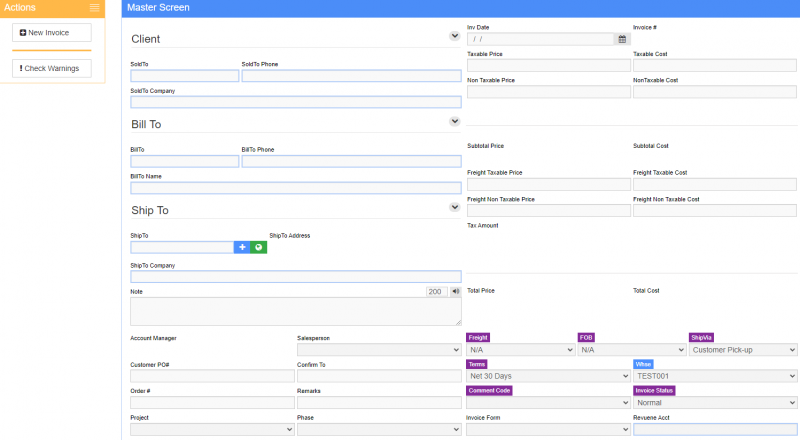Image resolution: width=800 pixels, height=440 pixels.
Task: Click the Taxable Cost field
Action: pyautogui.click(x=715, y=65)
